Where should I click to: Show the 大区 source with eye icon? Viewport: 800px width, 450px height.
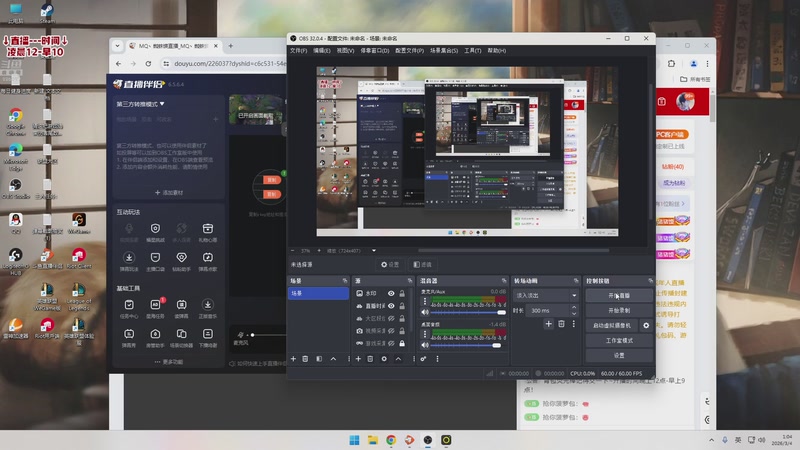(x=391, y=318)
